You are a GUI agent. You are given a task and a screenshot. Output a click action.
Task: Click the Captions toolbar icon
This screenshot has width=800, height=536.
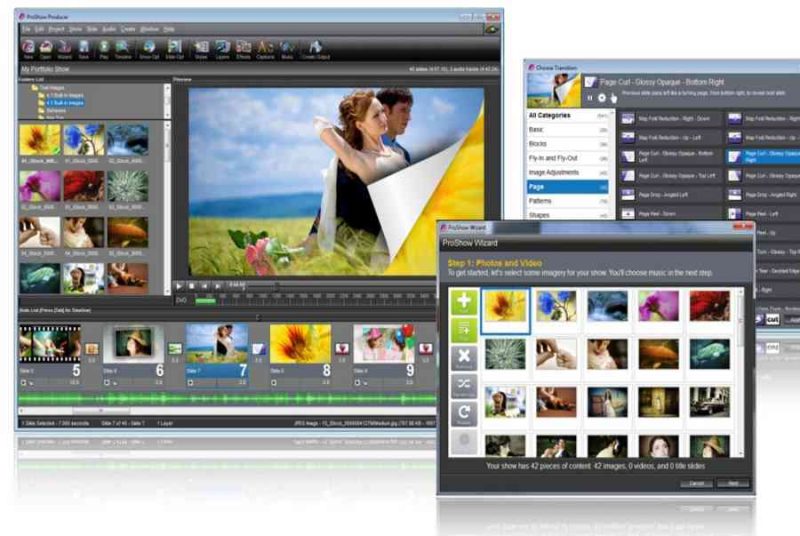(265, 48)
